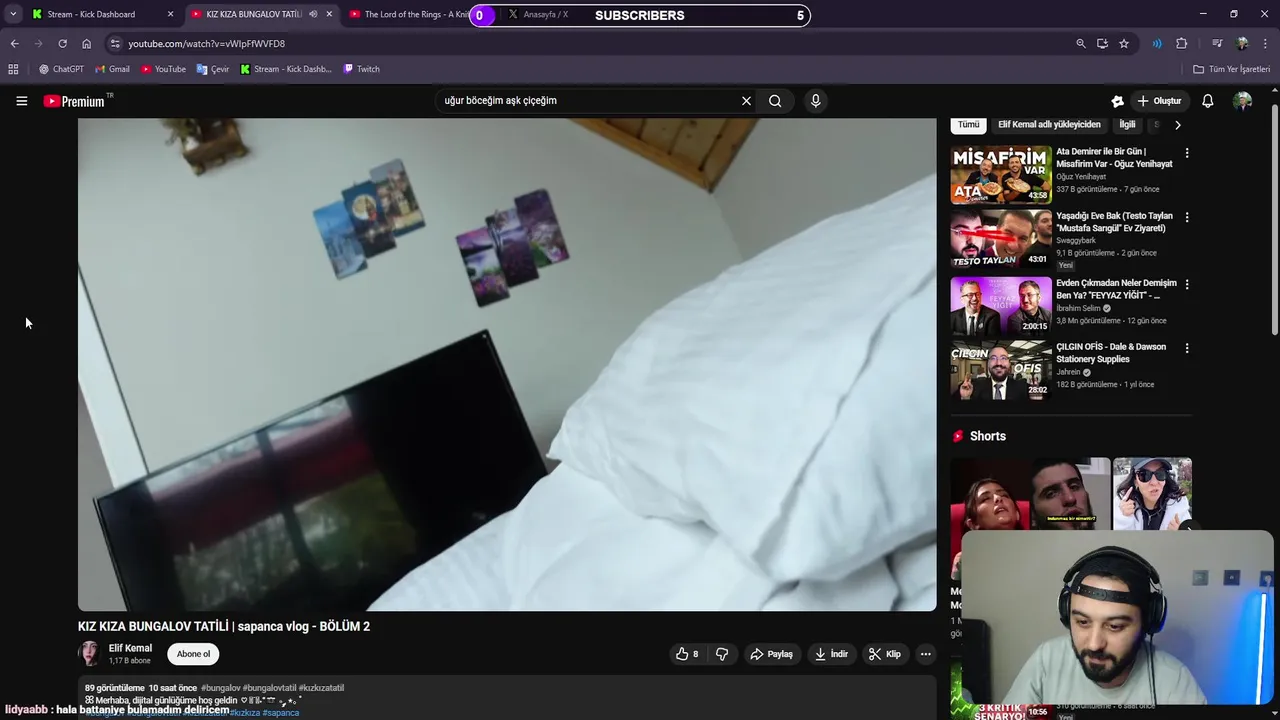
Task: Open Feyyaz Yiğit video thumbnail
Action: (1001, 305)
